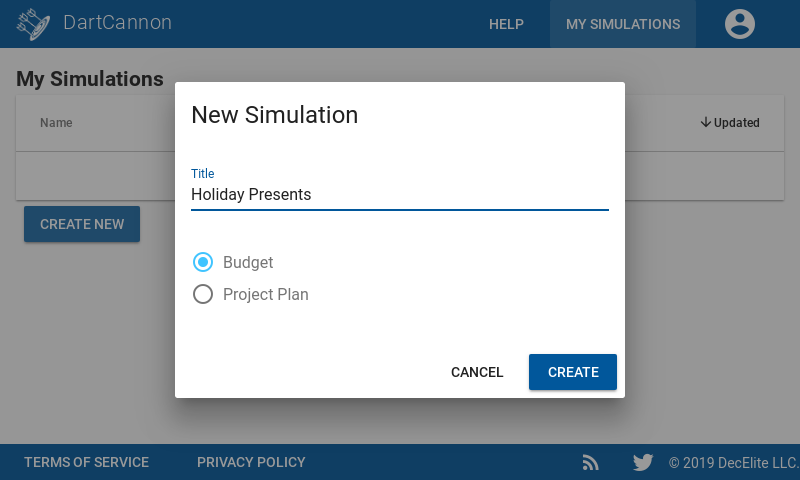The height and width of the screenshot is (480, 800).
Task: Click the 2019 DecElite LLC copyright text
Action: pyautogui.click(x=734, y=463)
